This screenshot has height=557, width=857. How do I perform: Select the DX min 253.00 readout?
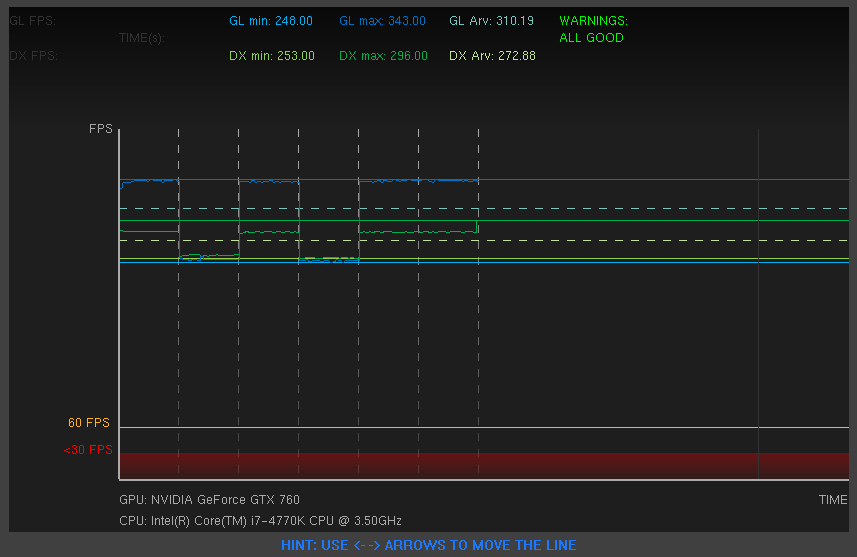pyautogui.click(x=272, y=56)
